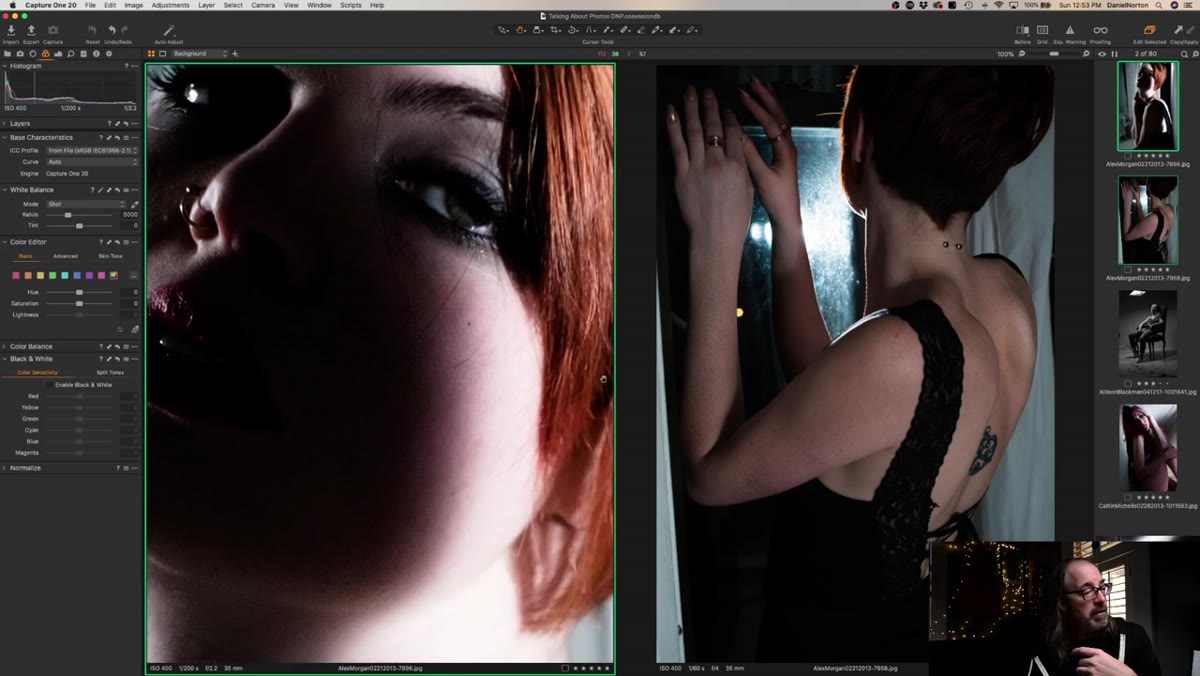The image size is (1200, 676).
Task: Toggle the checkbox under thumbnail AlexMorgan02212013-7896
Action: (1129, 156)
